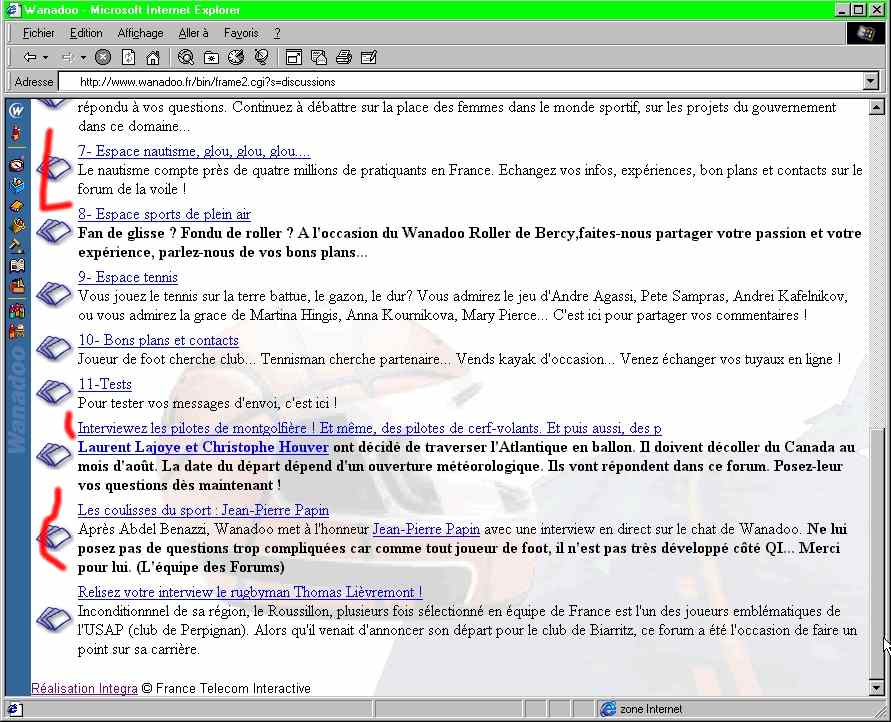Click the page scrollbar down arrow
The image size is (891, 722).
[876, 688]
